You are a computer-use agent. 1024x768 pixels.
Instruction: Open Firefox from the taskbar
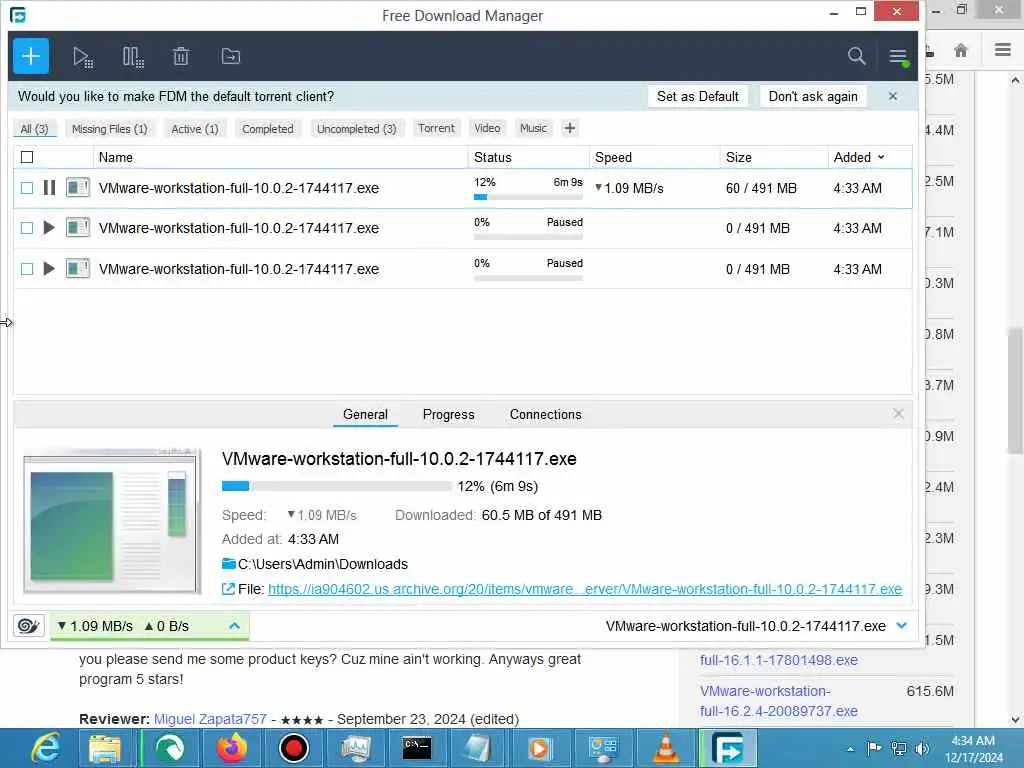231,748
